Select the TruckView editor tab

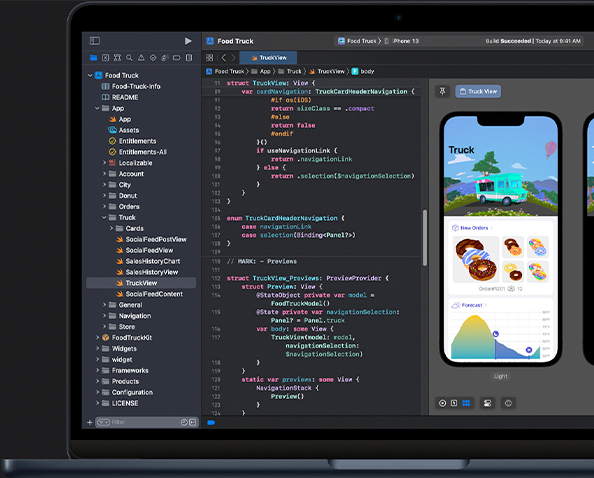269,58
